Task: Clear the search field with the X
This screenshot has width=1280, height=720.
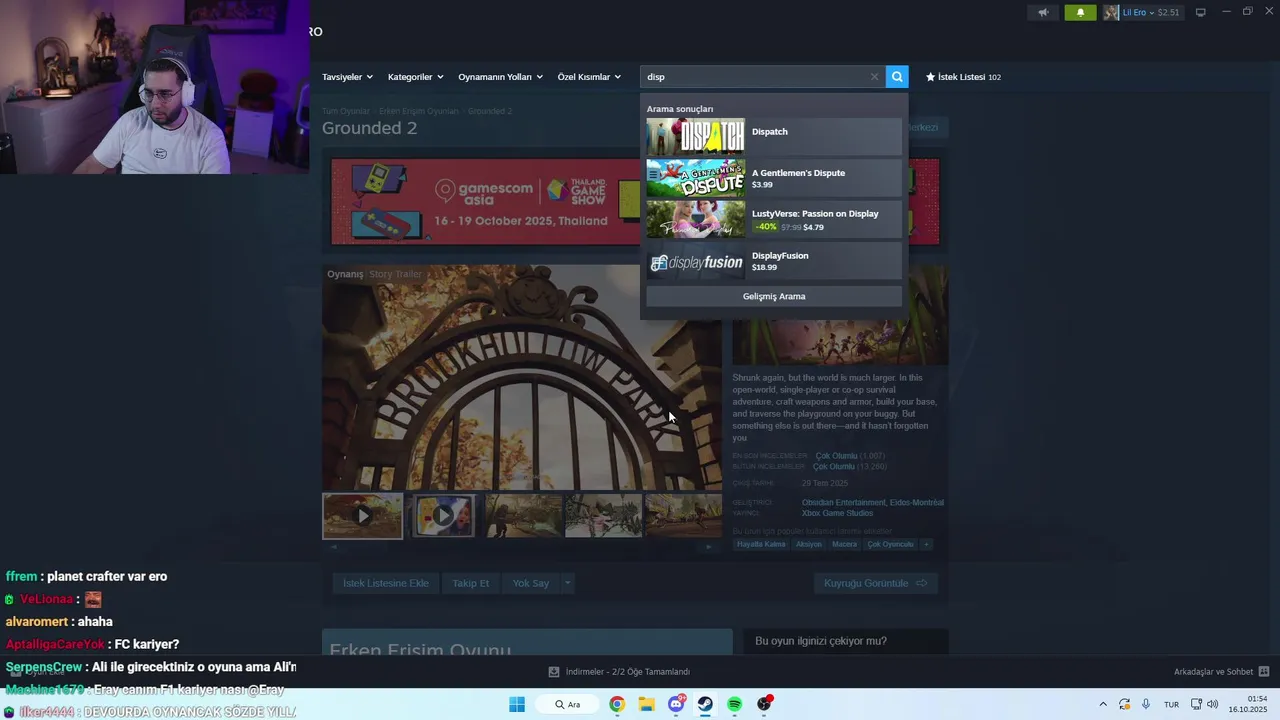Action: point(874,77)
